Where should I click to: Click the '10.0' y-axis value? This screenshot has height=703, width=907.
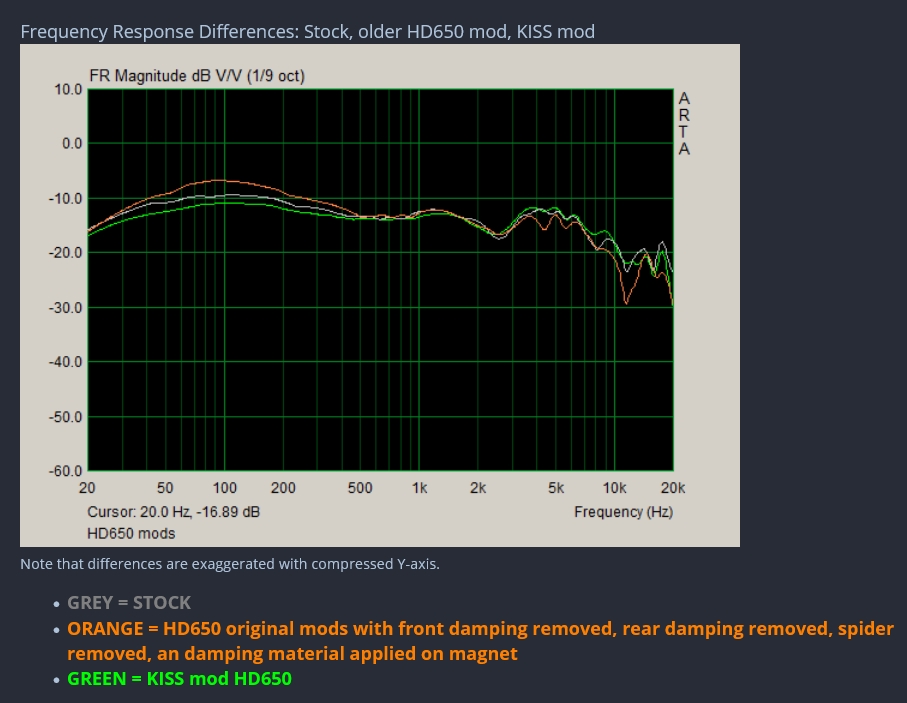coord(68,90)
